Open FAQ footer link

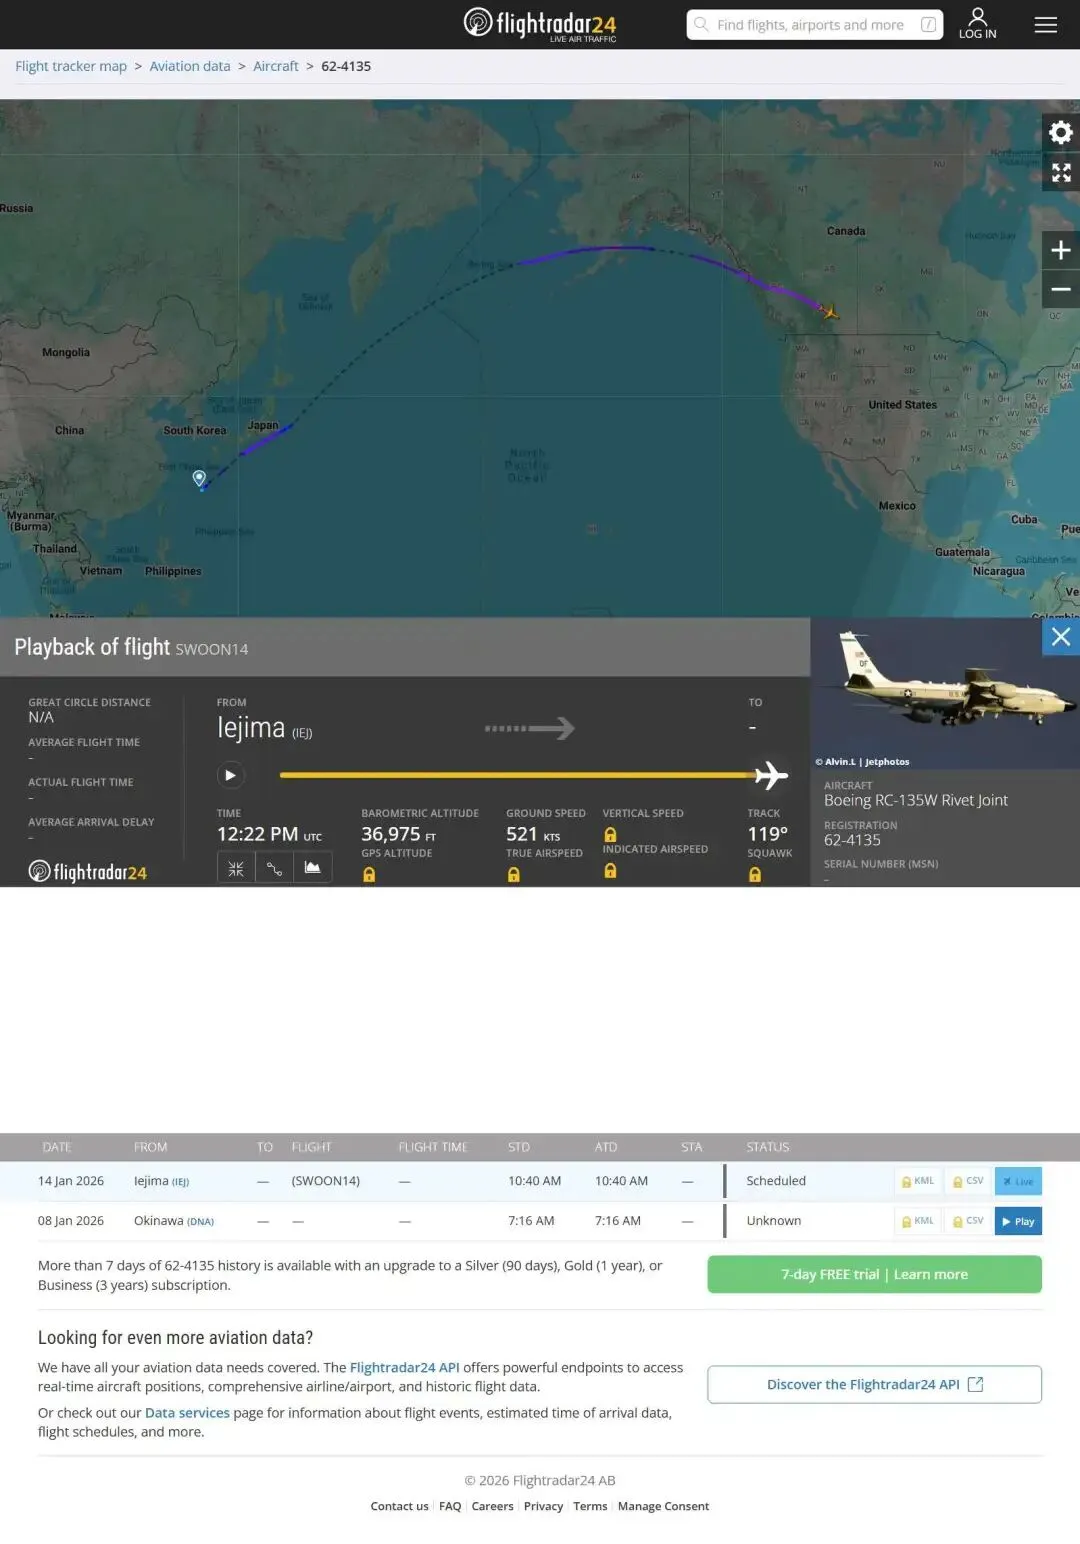click(x=450, y=1506)
